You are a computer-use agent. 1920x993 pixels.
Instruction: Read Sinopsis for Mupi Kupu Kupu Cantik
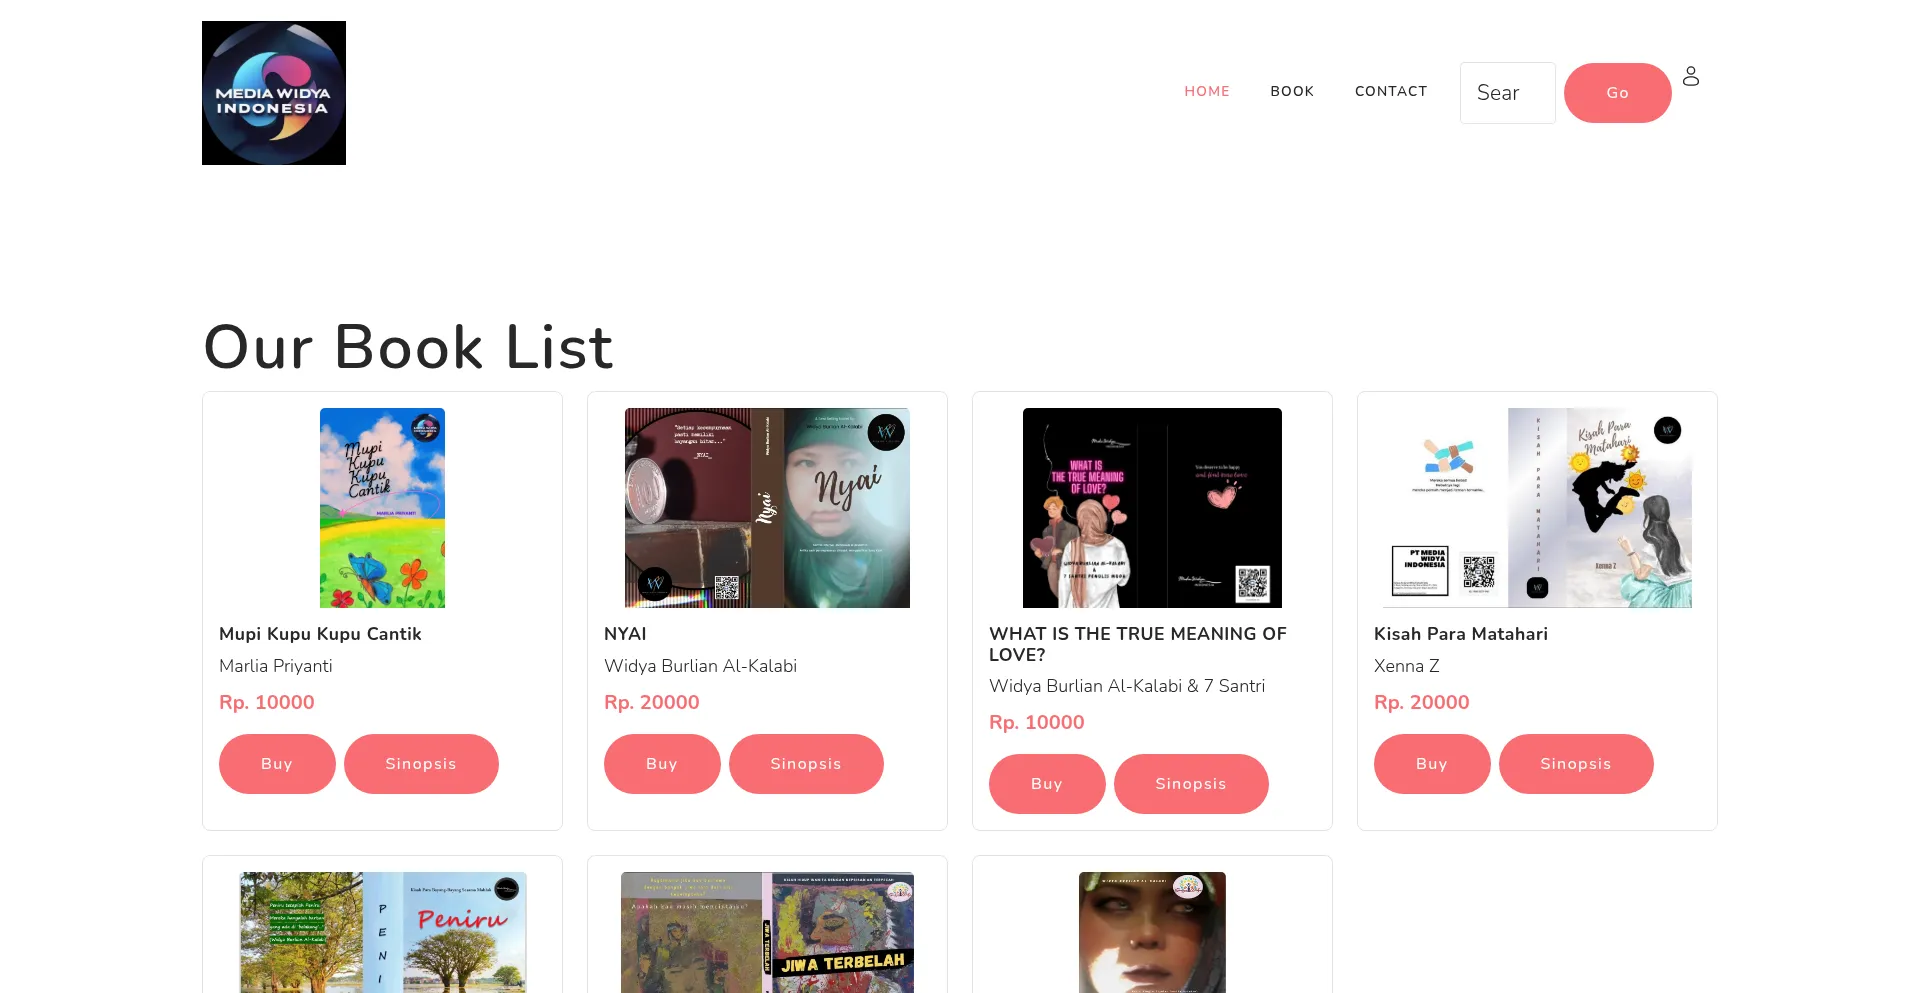point(421,764)
